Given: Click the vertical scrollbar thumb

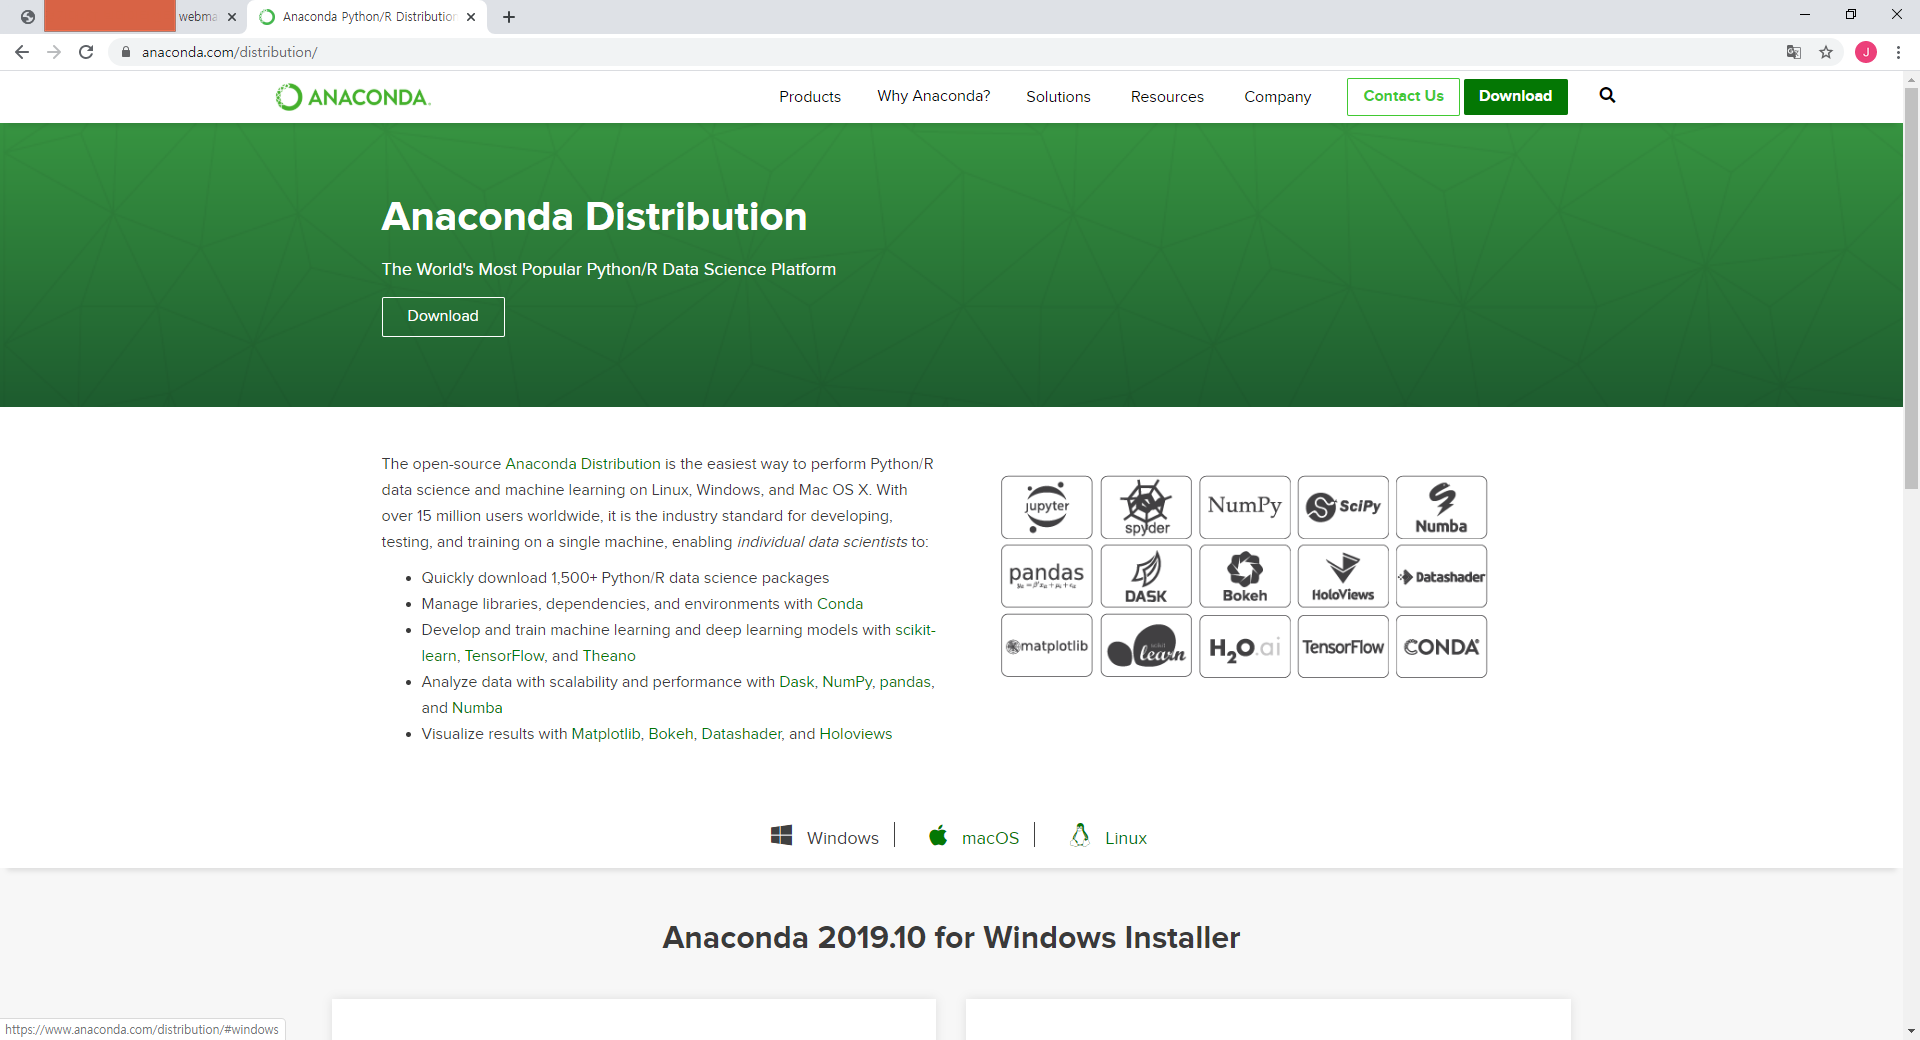Looking at the screenshot, I should [x=1911, y=288].
